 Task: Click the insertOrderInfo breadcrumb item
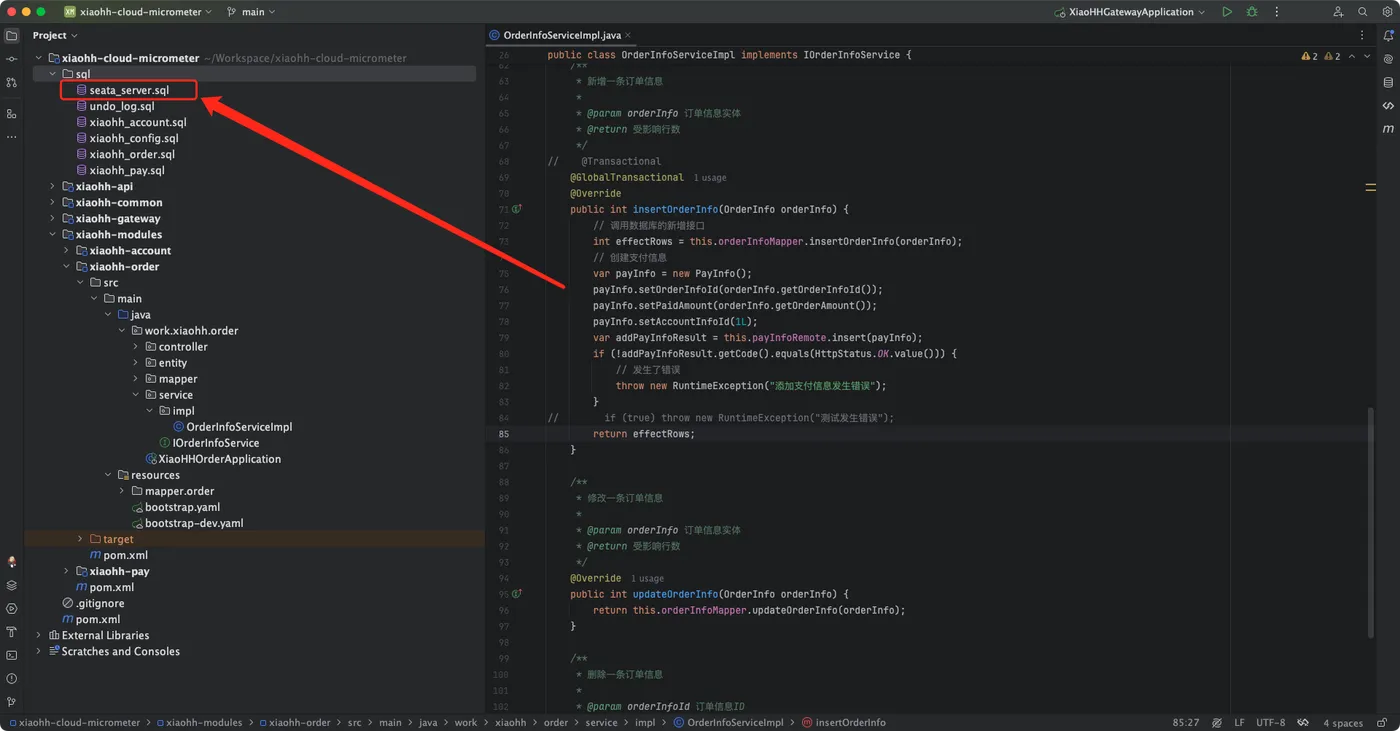[x=843, y=723]
